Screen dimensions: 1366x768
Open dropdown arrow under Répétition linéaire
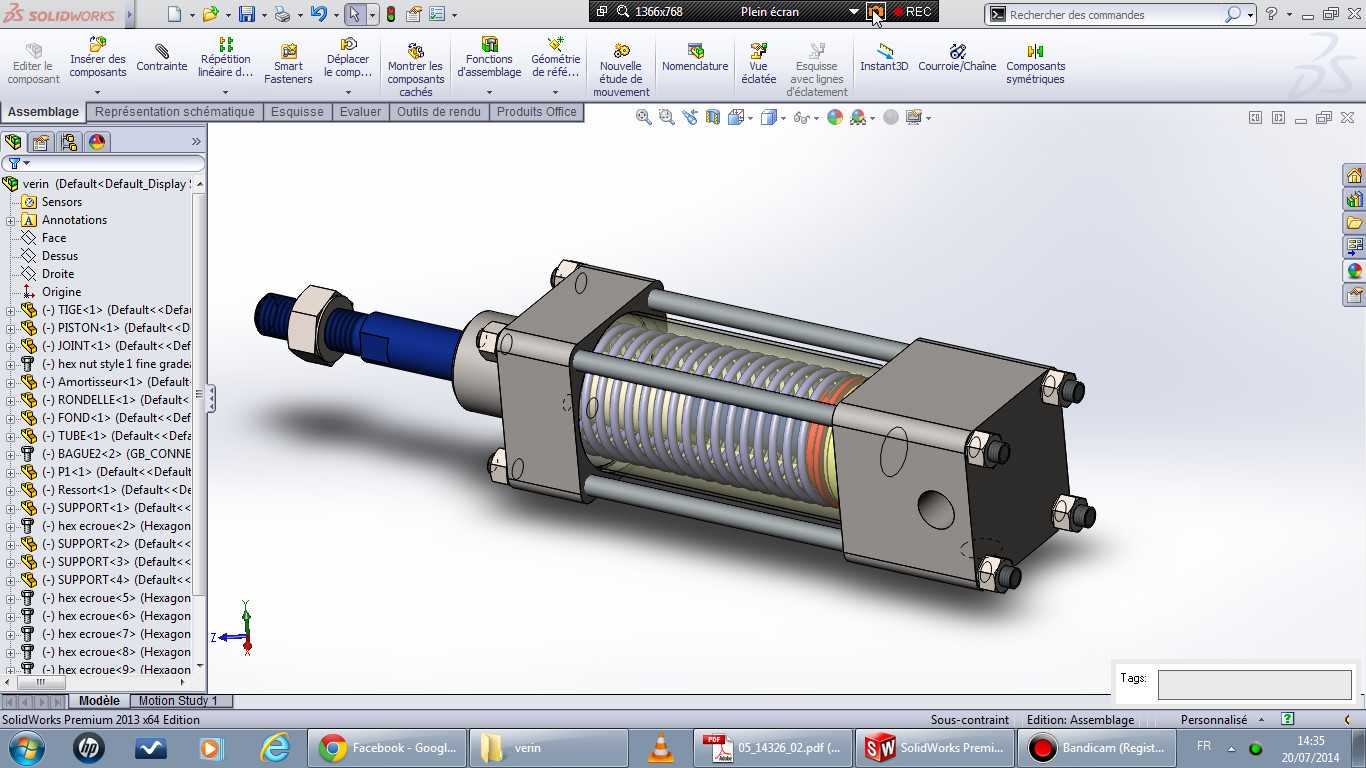coord(225,92)
